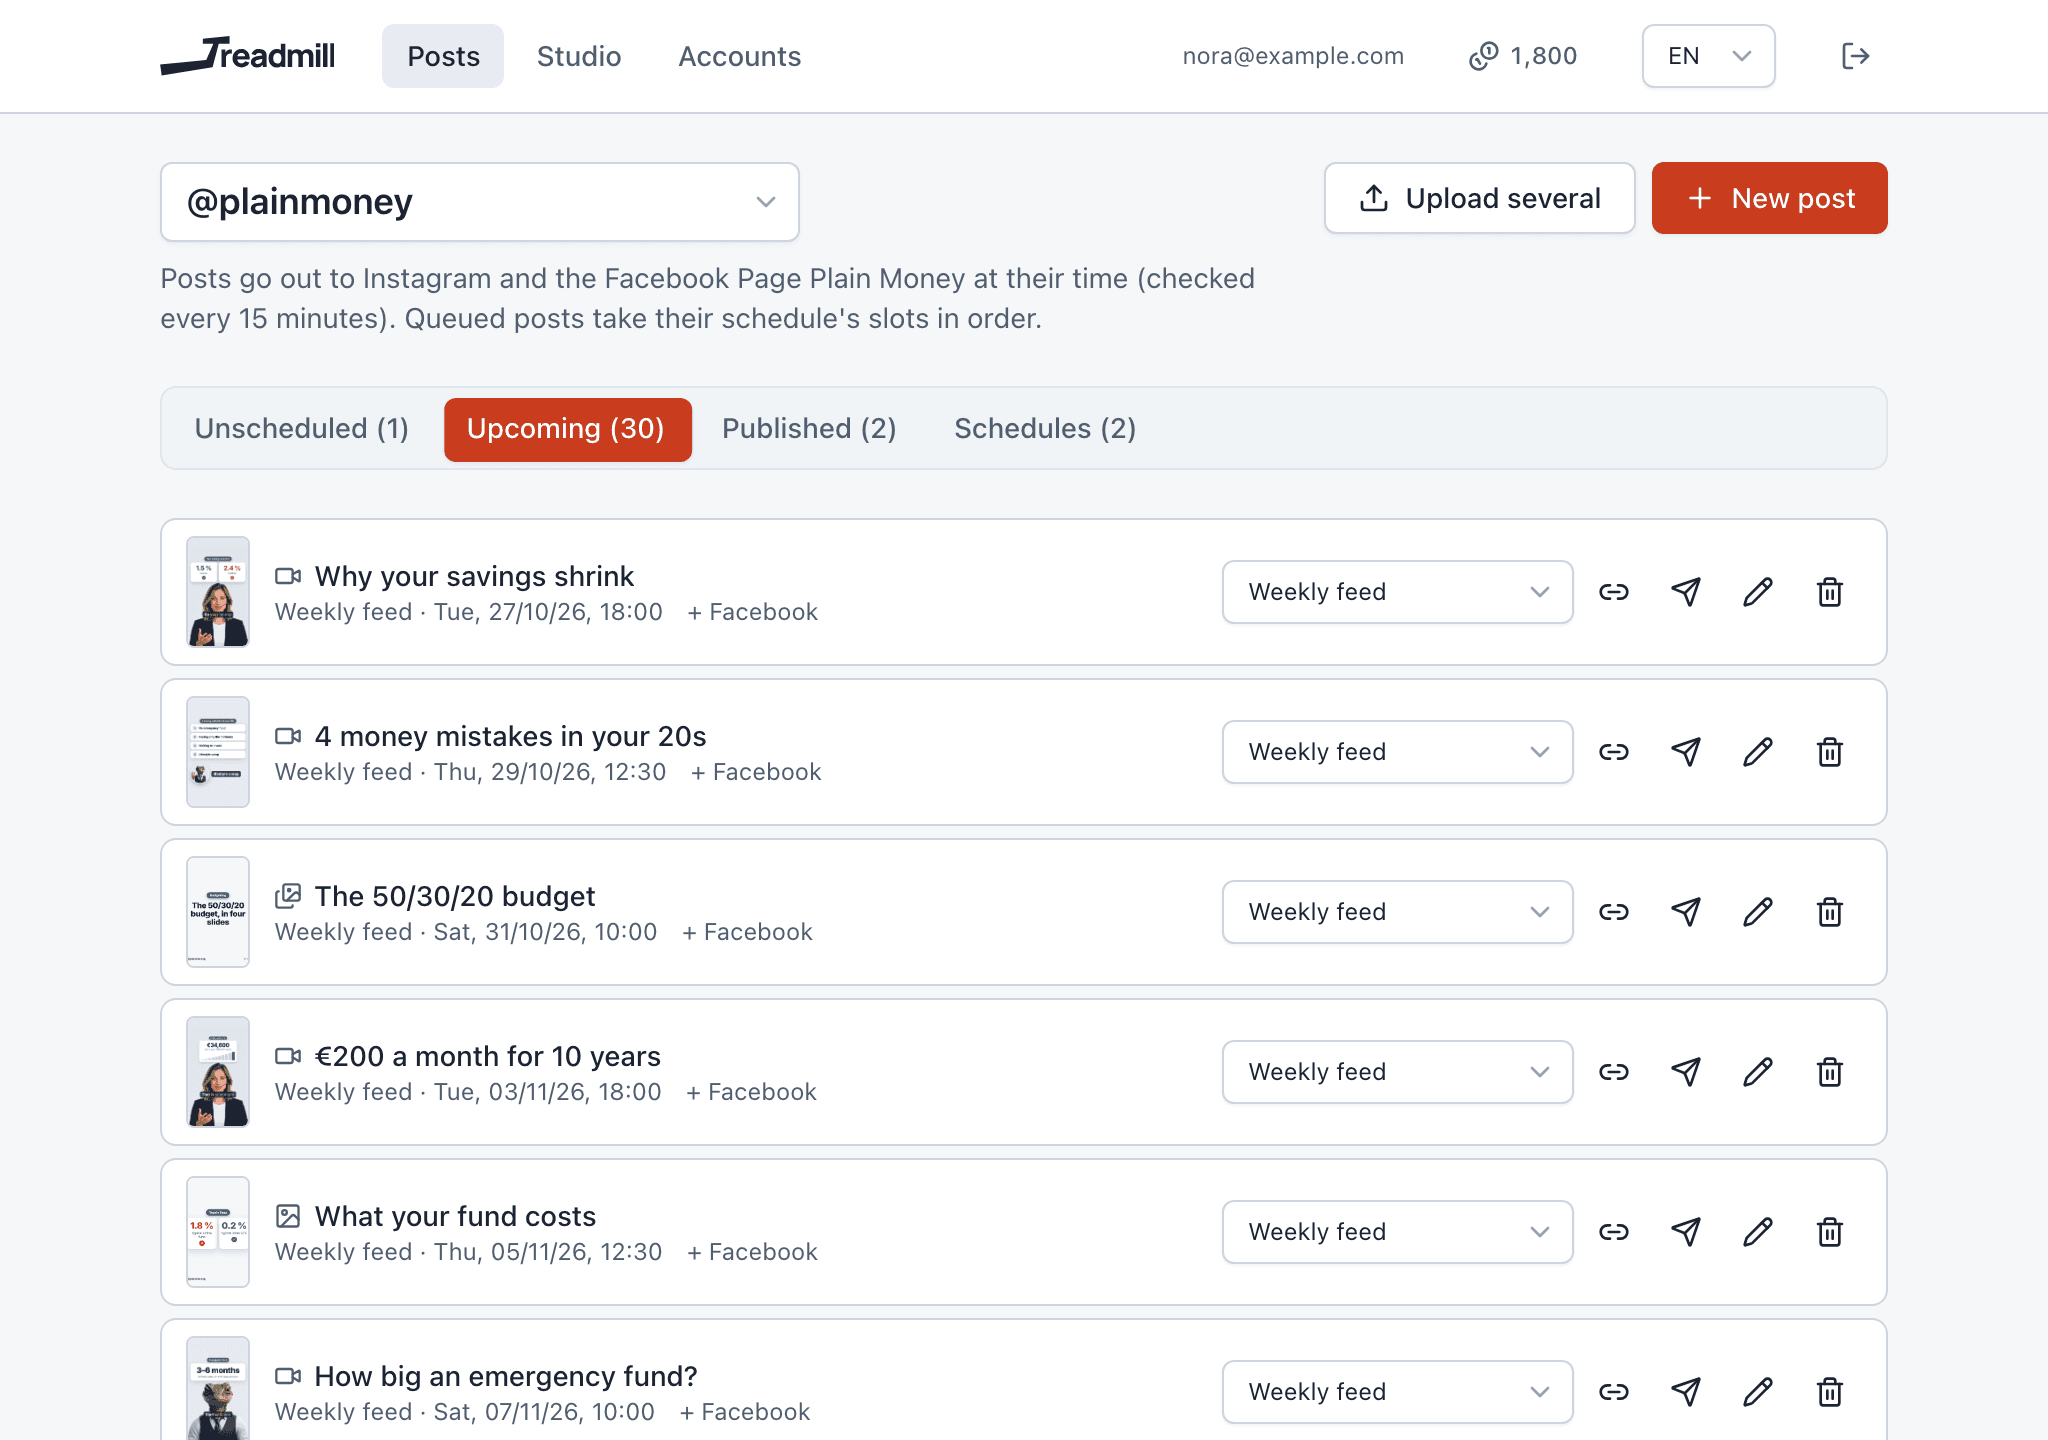Click the log out icon
The image size is (2048, 1440).
pos(1855,56)
